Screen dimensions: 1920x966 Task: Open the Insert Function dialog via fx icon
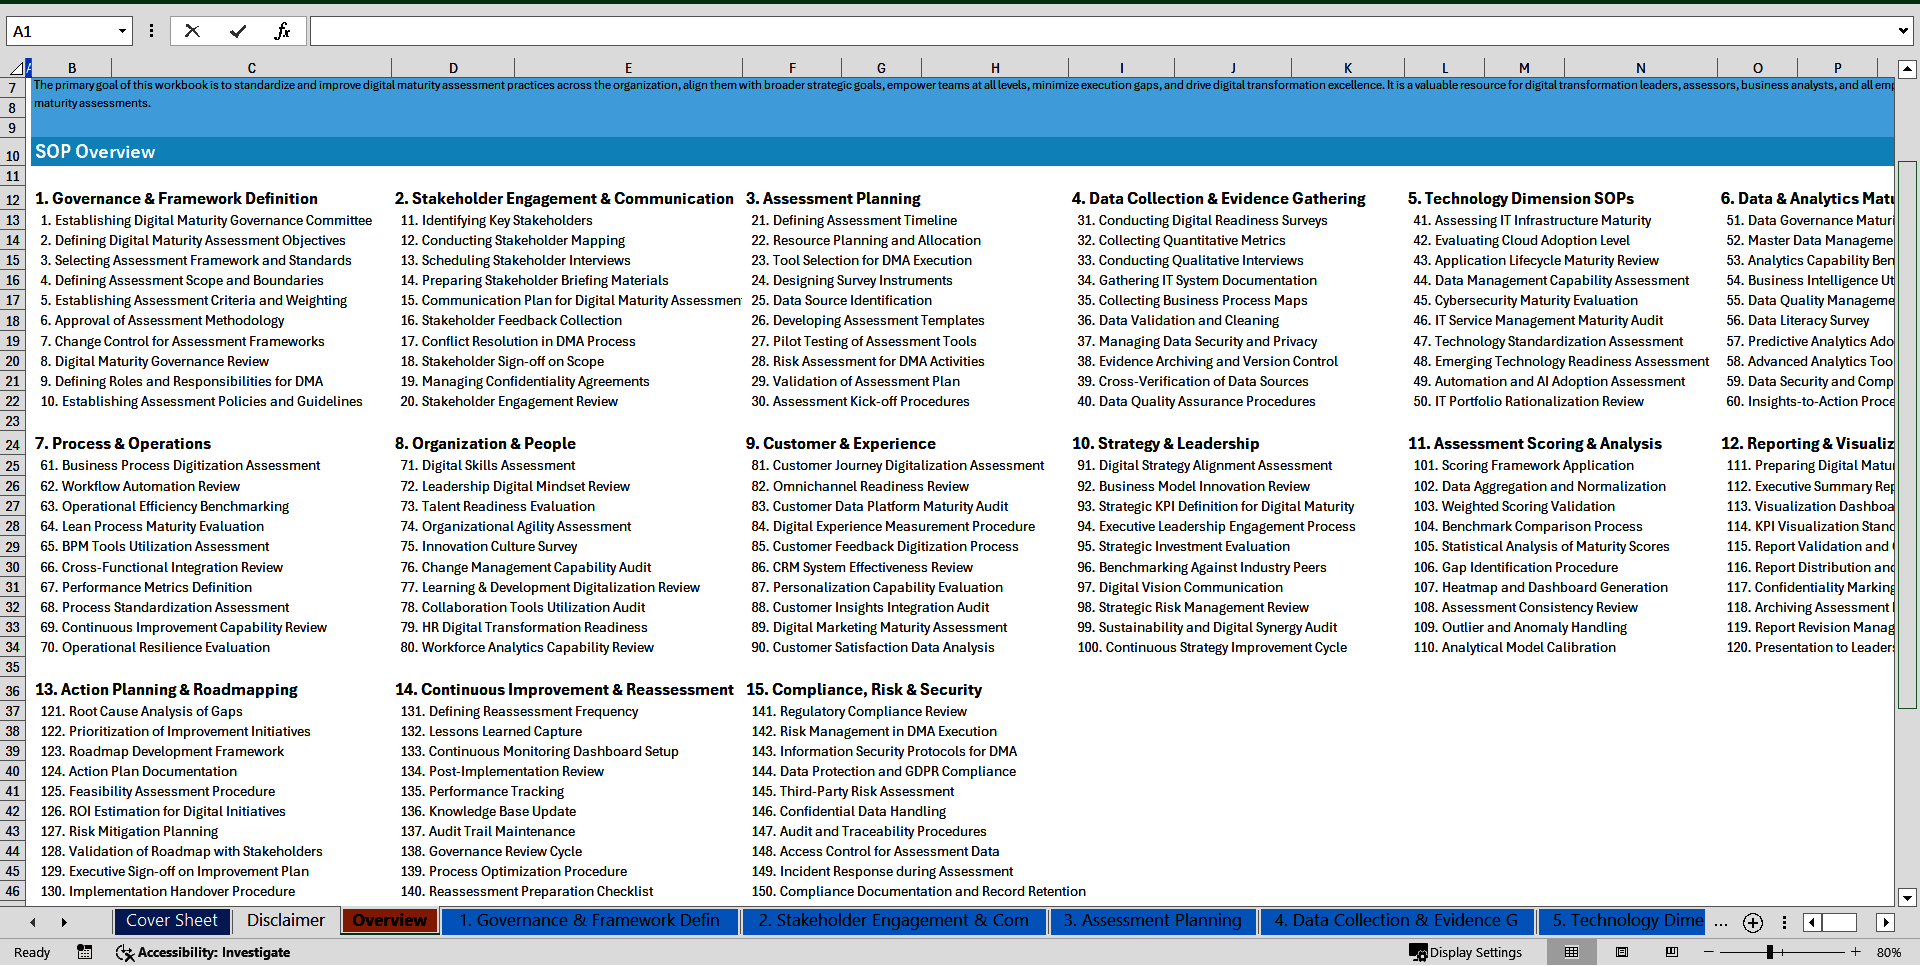[x=283, y=30]
